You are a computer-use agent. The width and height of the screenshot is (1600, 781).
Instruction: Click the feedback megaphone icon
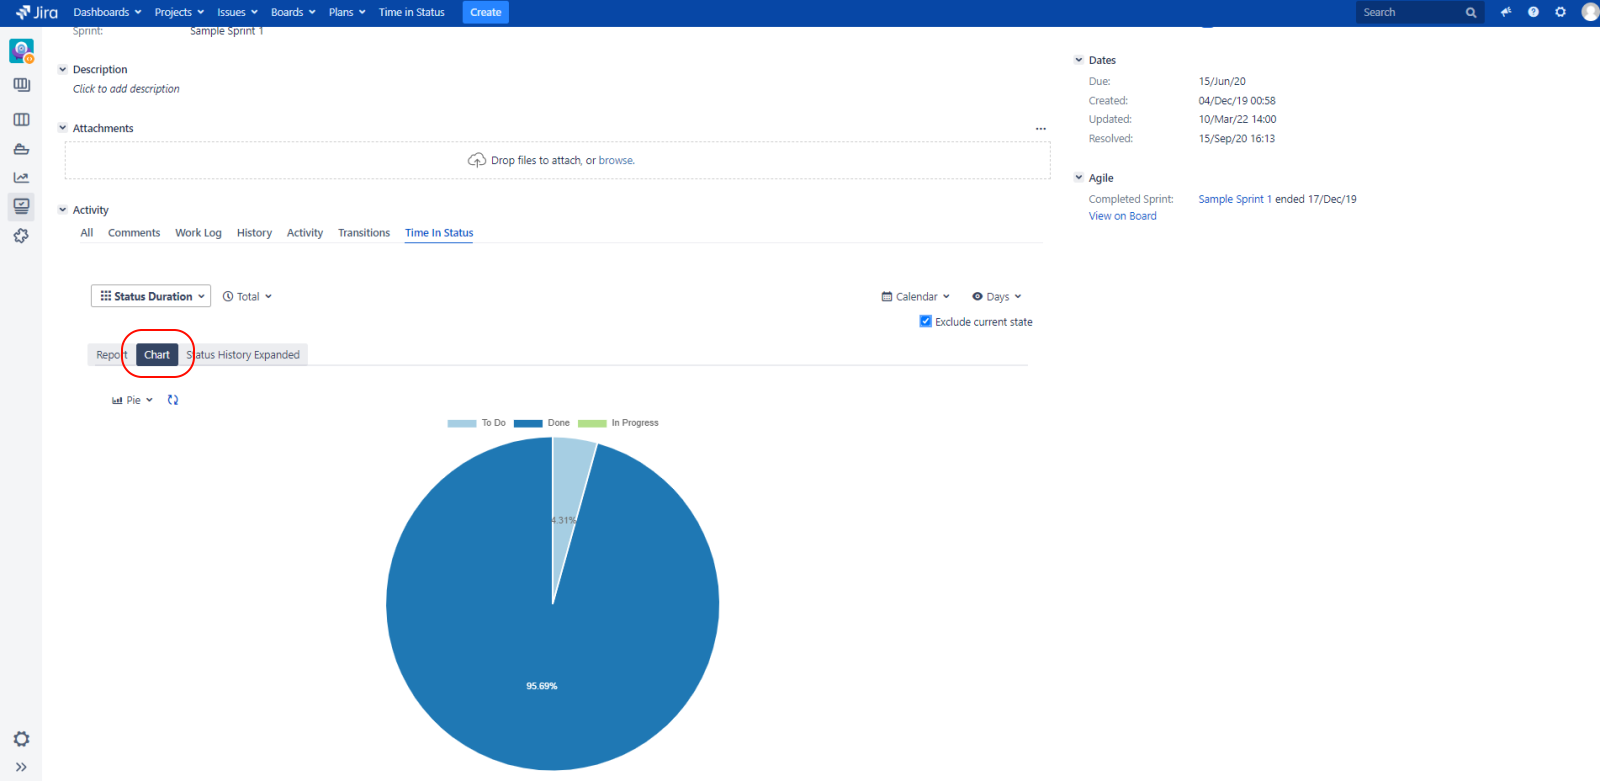(1506, 12)
